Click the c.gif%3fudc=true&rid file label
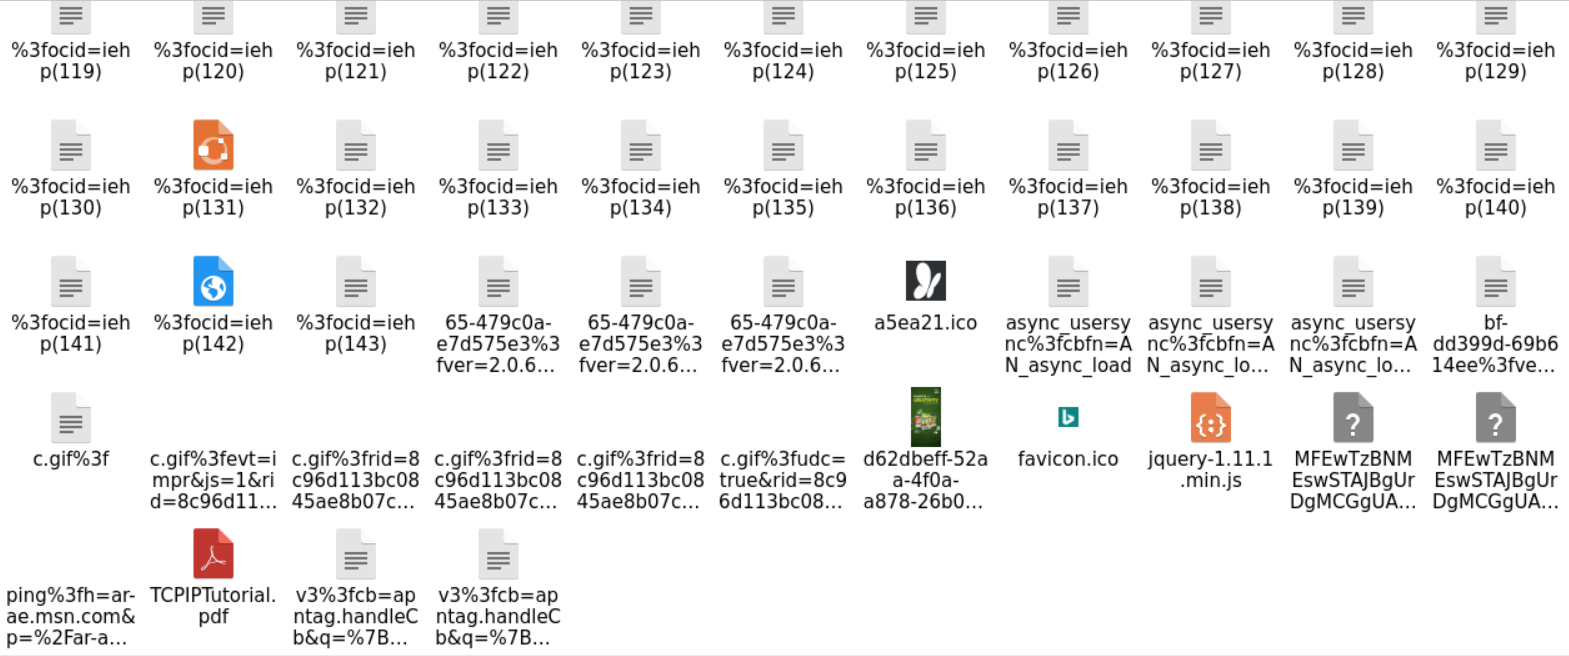 [x=783, y=480]
